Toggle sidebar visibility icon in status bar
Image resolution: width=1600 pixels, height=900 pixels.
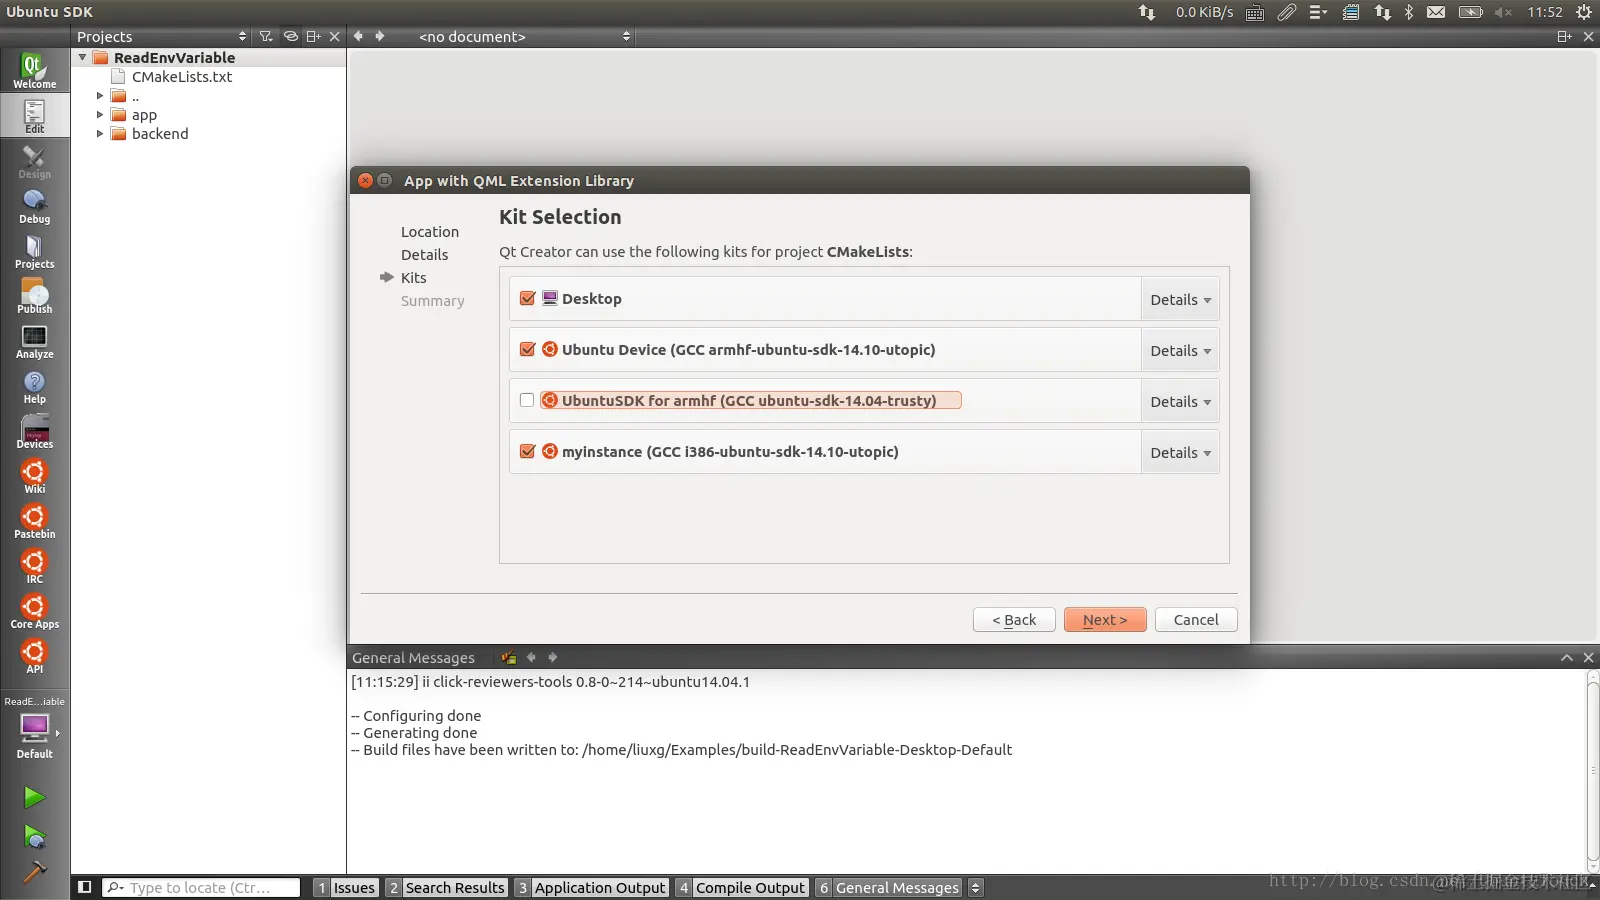85,887
